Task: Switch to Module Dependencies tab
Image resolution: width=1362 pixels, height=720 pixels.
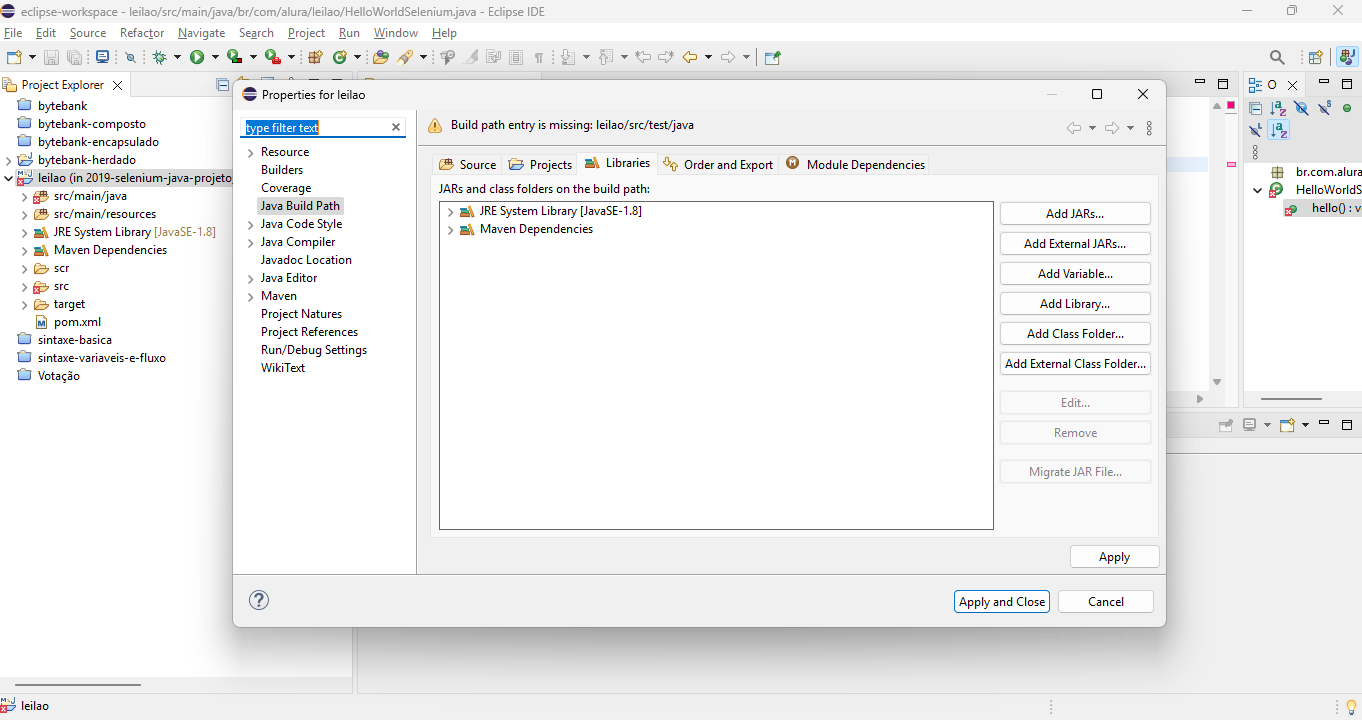Action: click(856, 164)
